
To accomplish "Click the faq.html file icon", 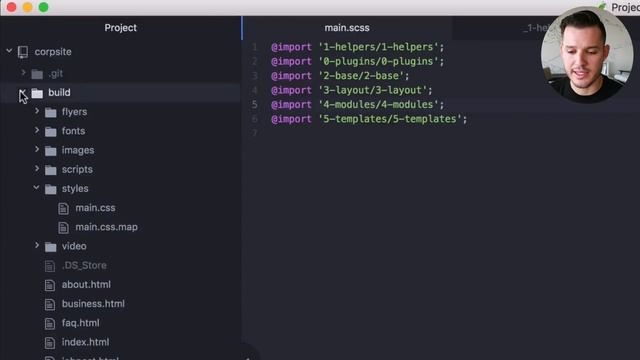I will coord(50,324).
